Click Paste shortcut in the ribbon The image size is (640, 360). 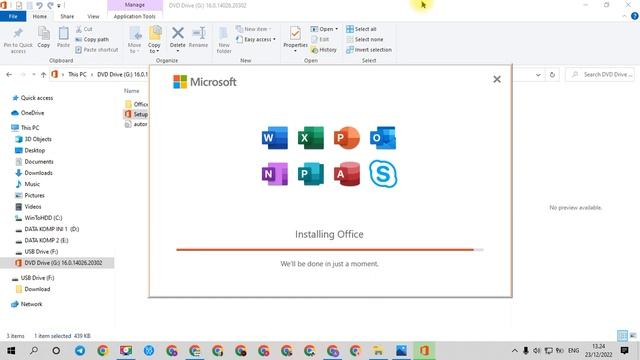[x=97, y=49]
